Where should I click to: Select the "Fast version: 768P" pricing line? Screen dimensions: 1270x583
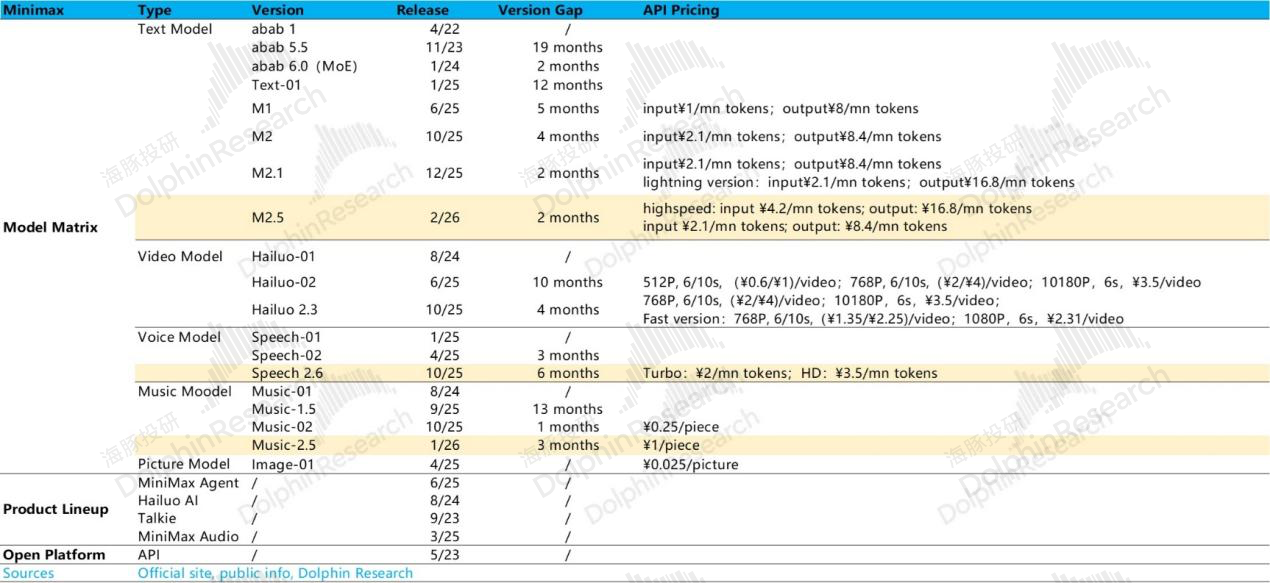click(883, 319)
